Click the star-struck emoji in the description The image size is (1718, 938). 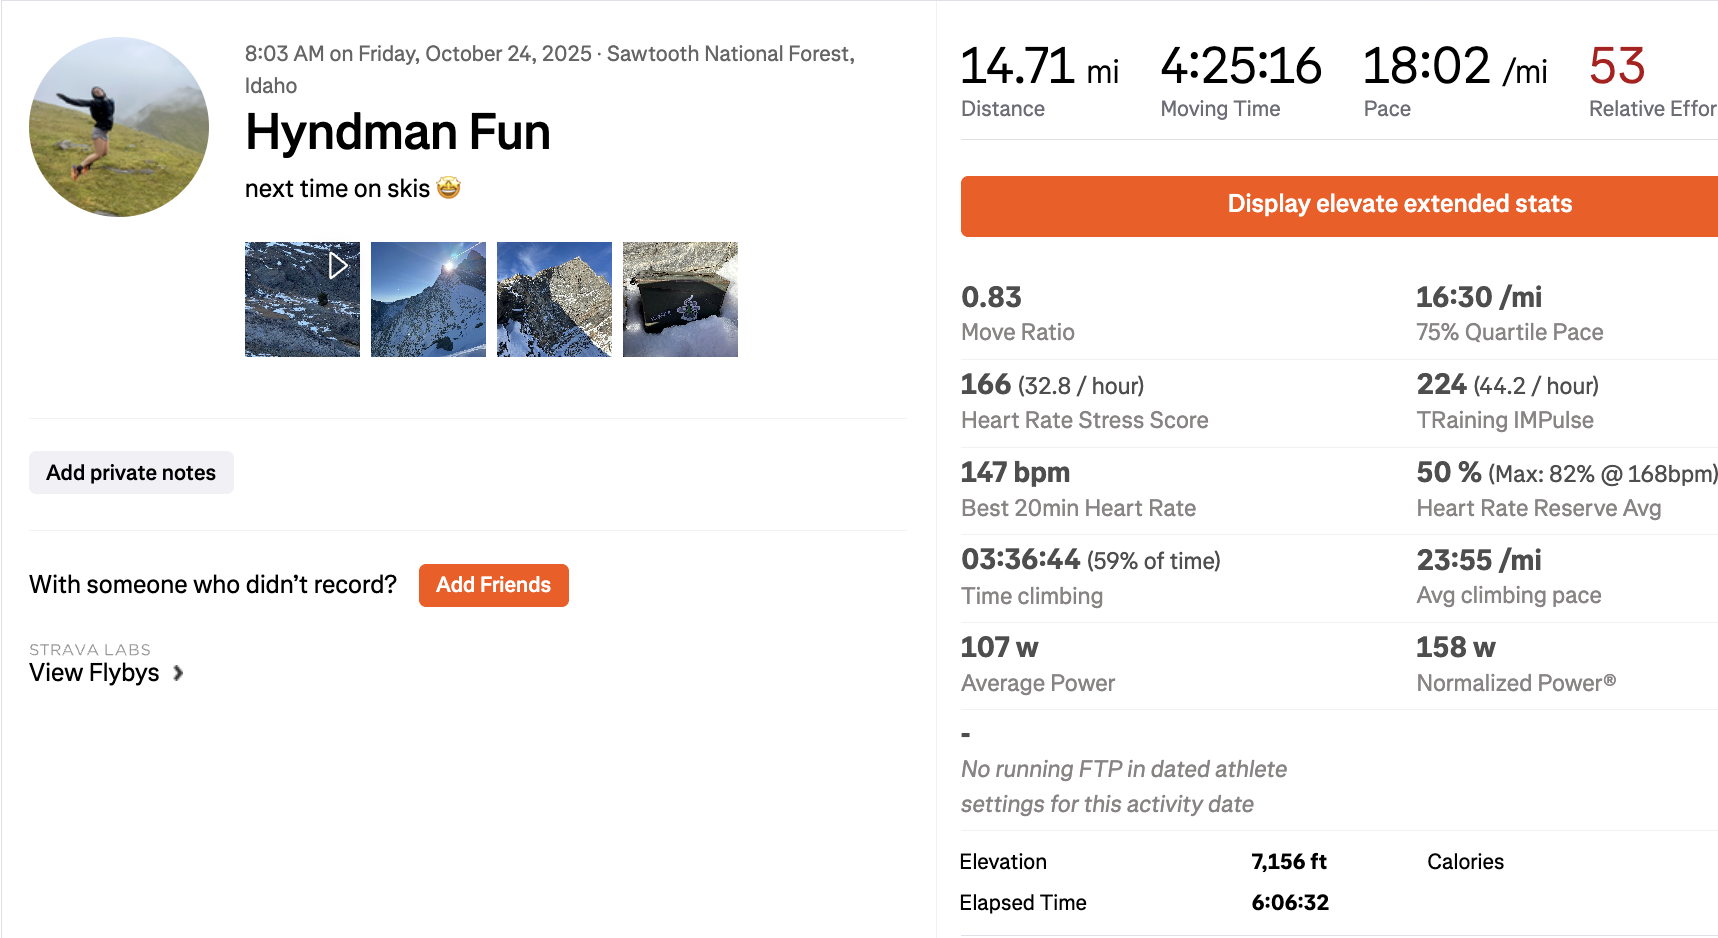(x=449, y=188)
